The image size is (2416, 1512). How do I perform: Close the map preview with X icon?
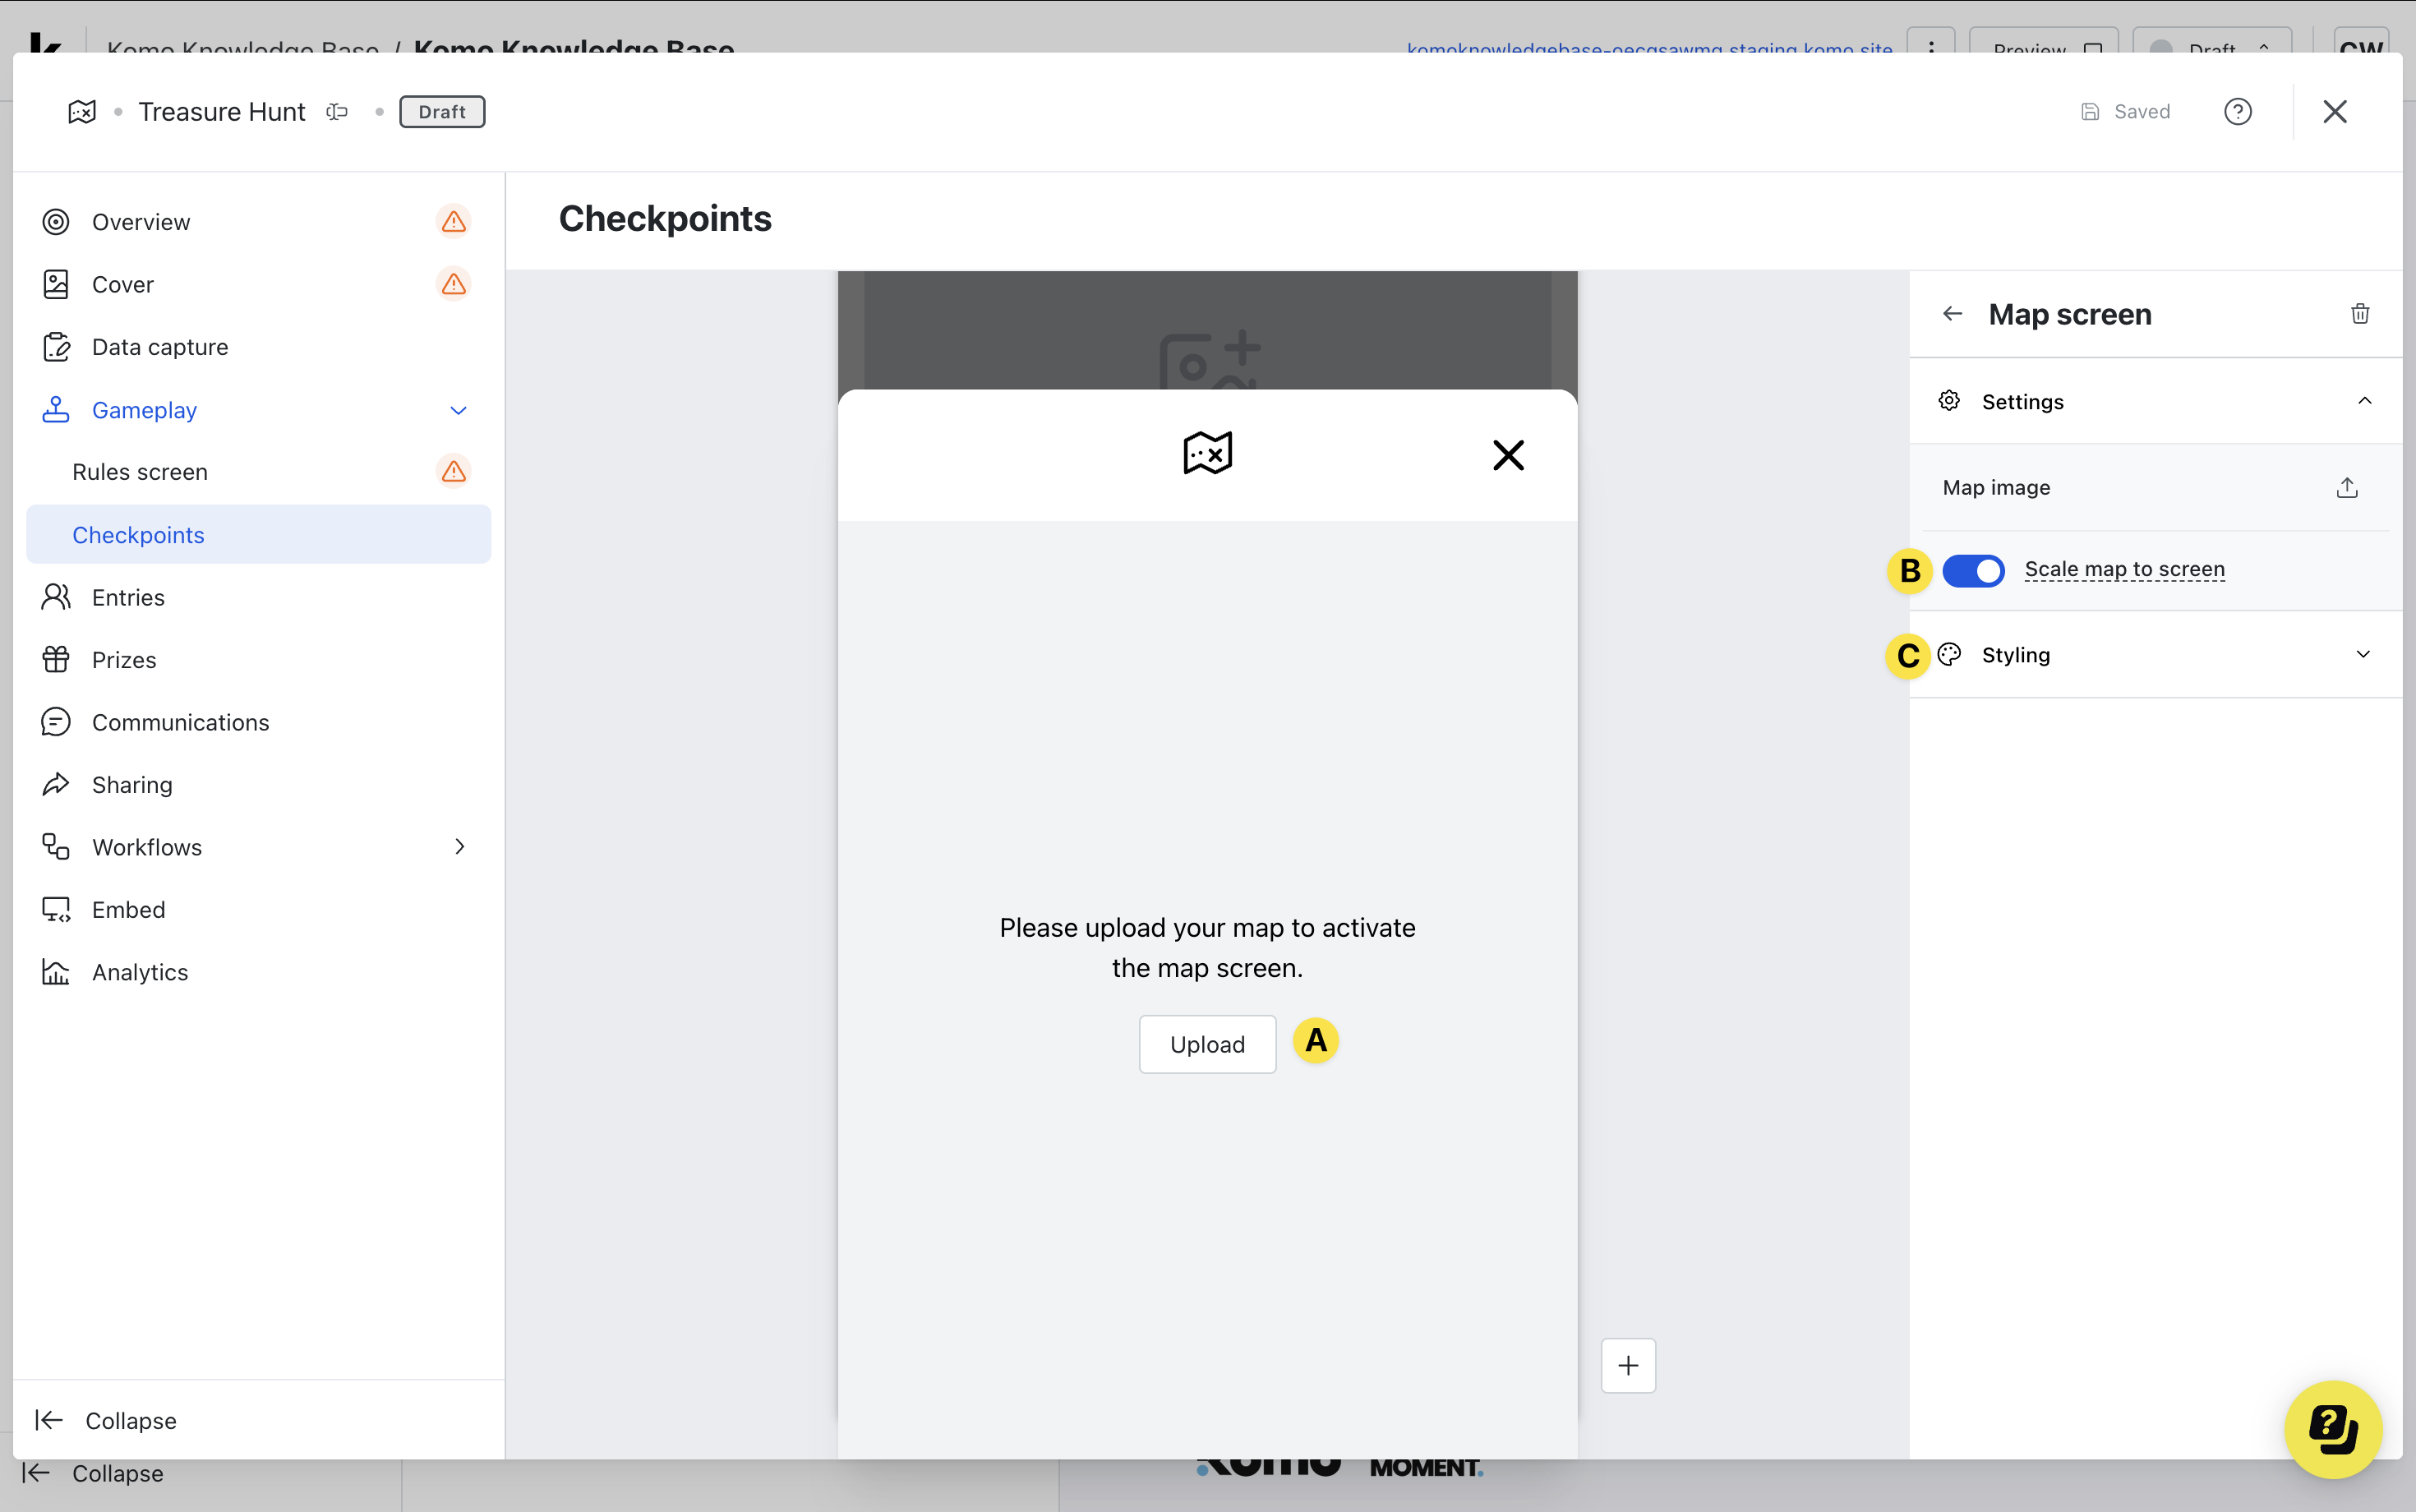pyautogui.click(x=1508, y=455)
